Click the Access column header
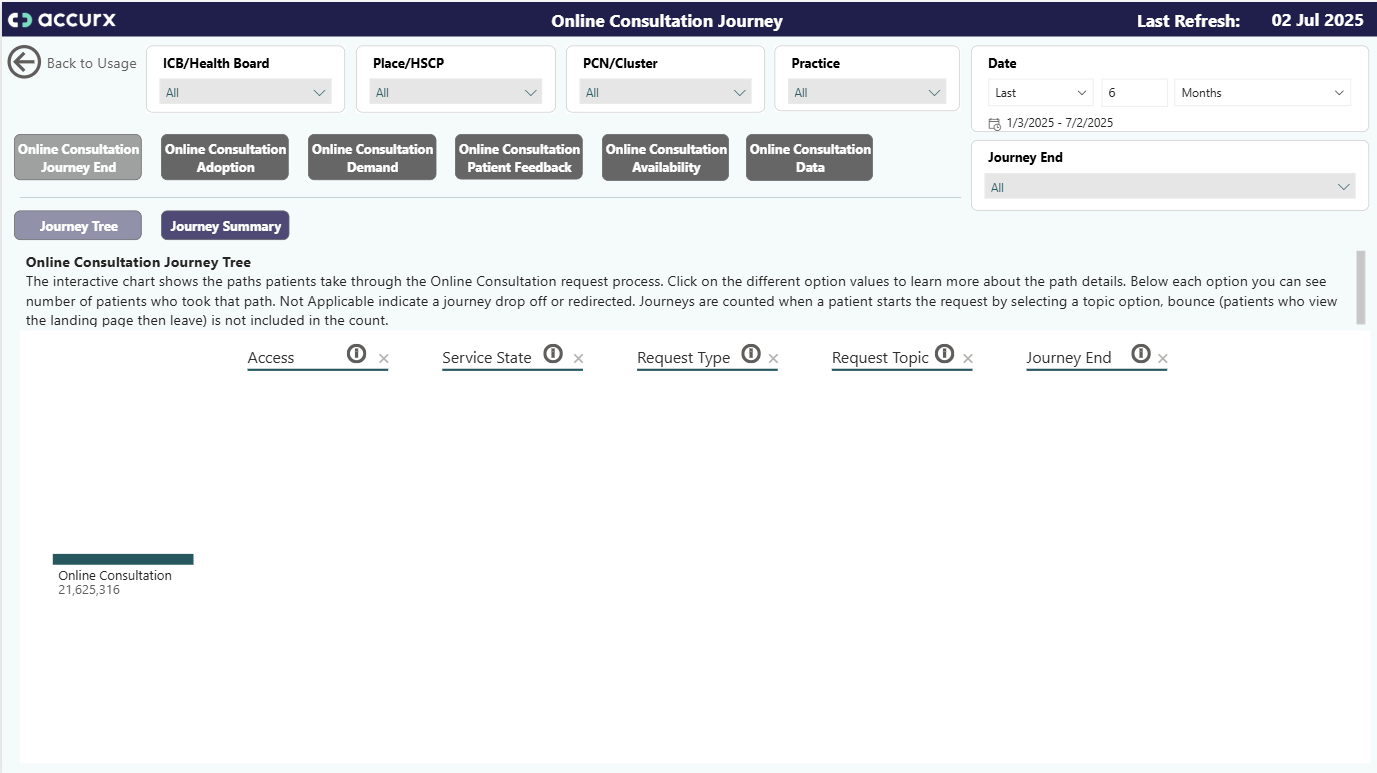Image resolution: width=1377 pixels, height=773 pixels. [271, 358]
